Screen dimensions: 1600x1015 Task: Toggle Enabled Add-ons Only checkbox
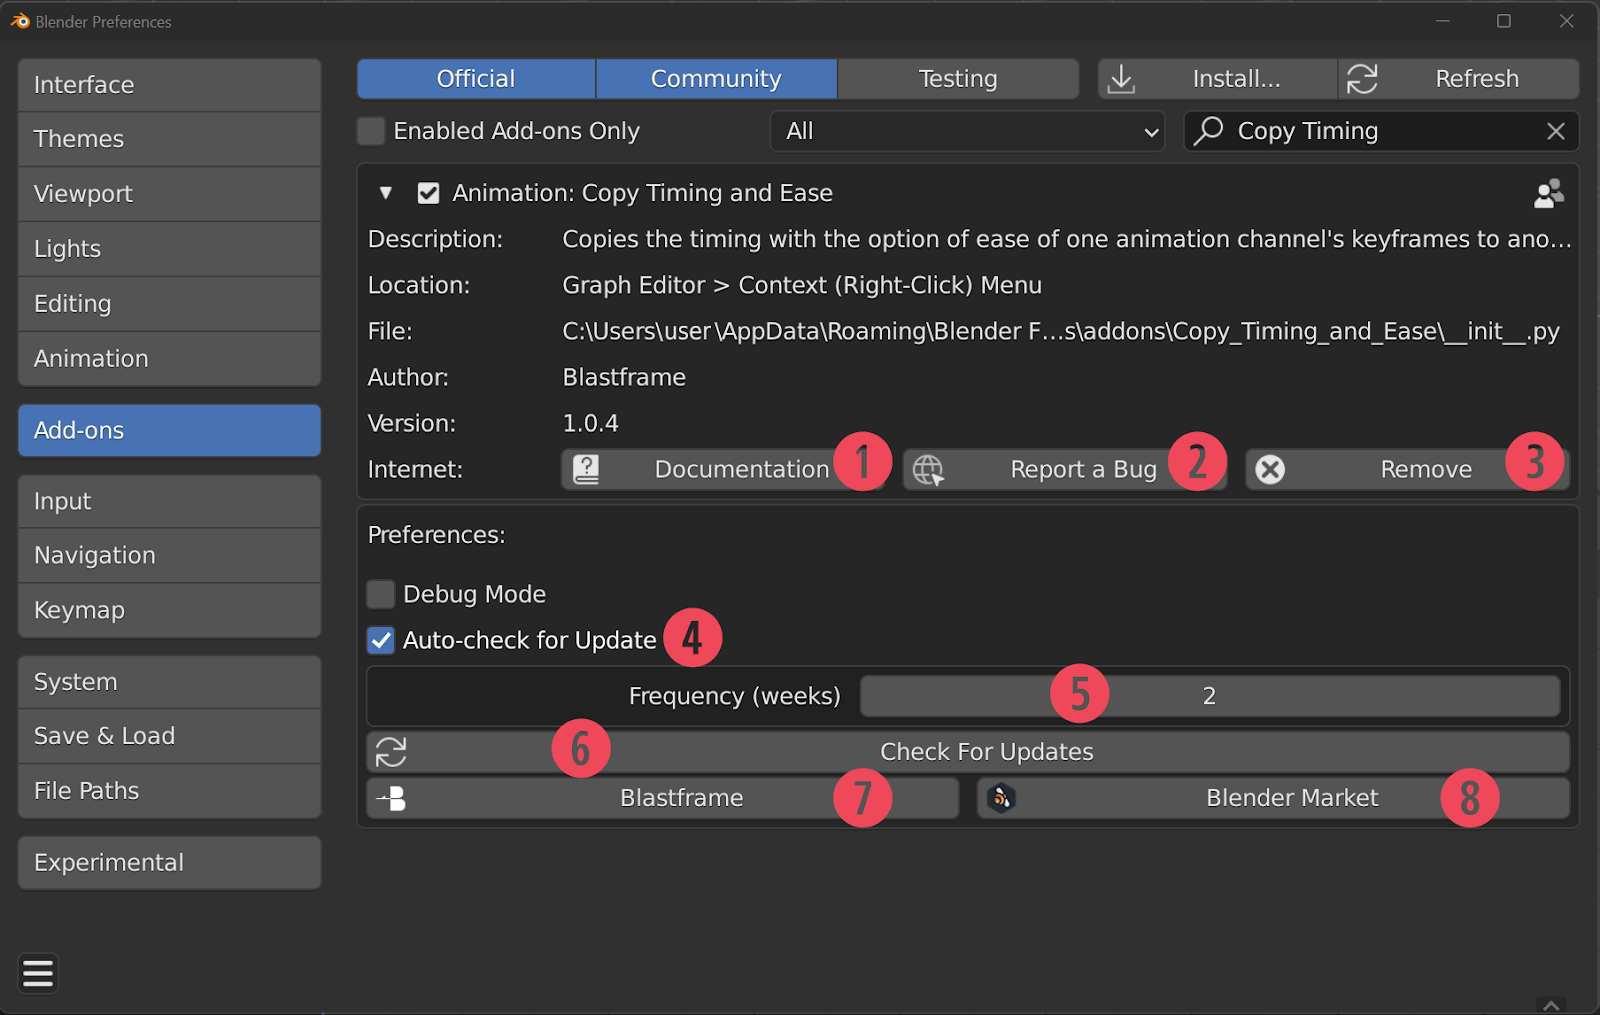pyautogui.click(x=371, y=131)
